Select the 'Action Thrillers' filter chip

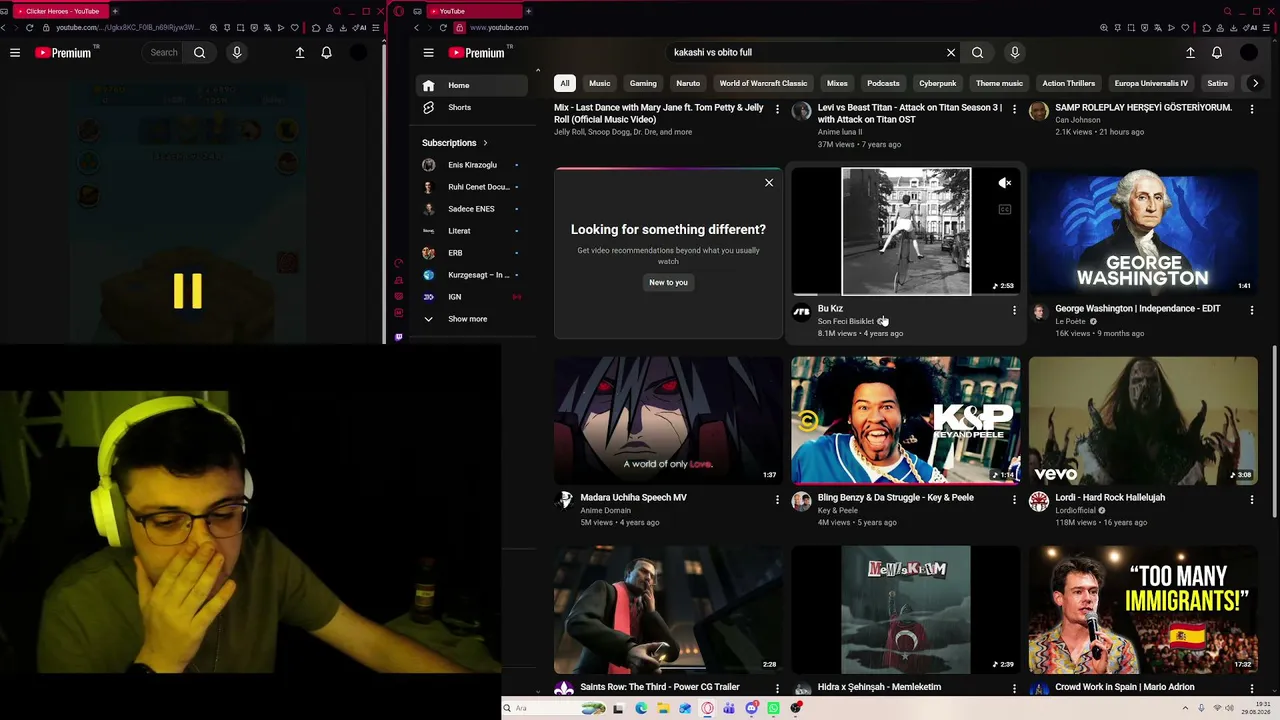1069,83
